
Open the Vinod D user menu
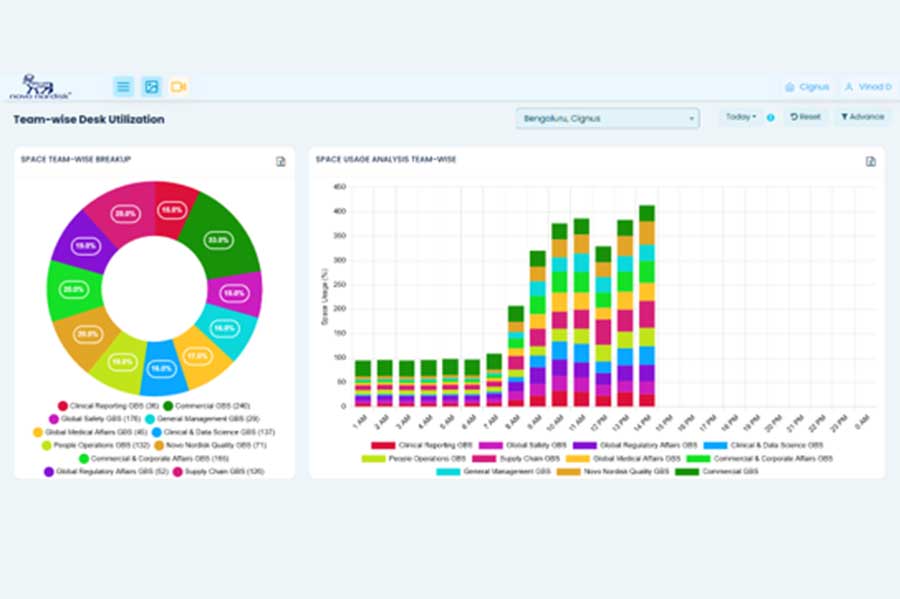point(865,87)
